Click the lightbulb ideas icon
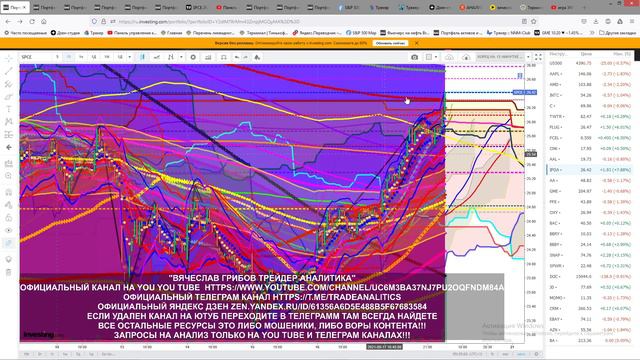The image size is (640, 360). click(x=9, y=260)
